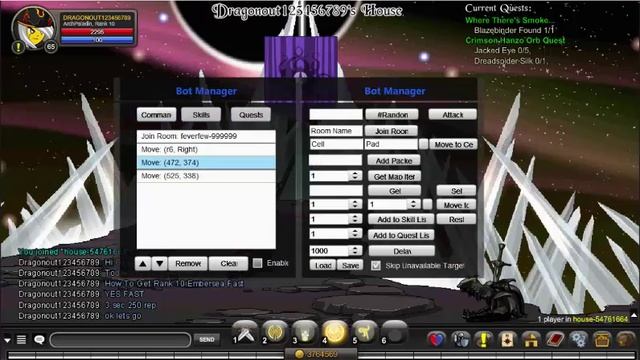The image size is (640, 360).
Task: Open quest log exclamation icon in bottom bar
Action: pyautogui.click(x=483, y=340)
